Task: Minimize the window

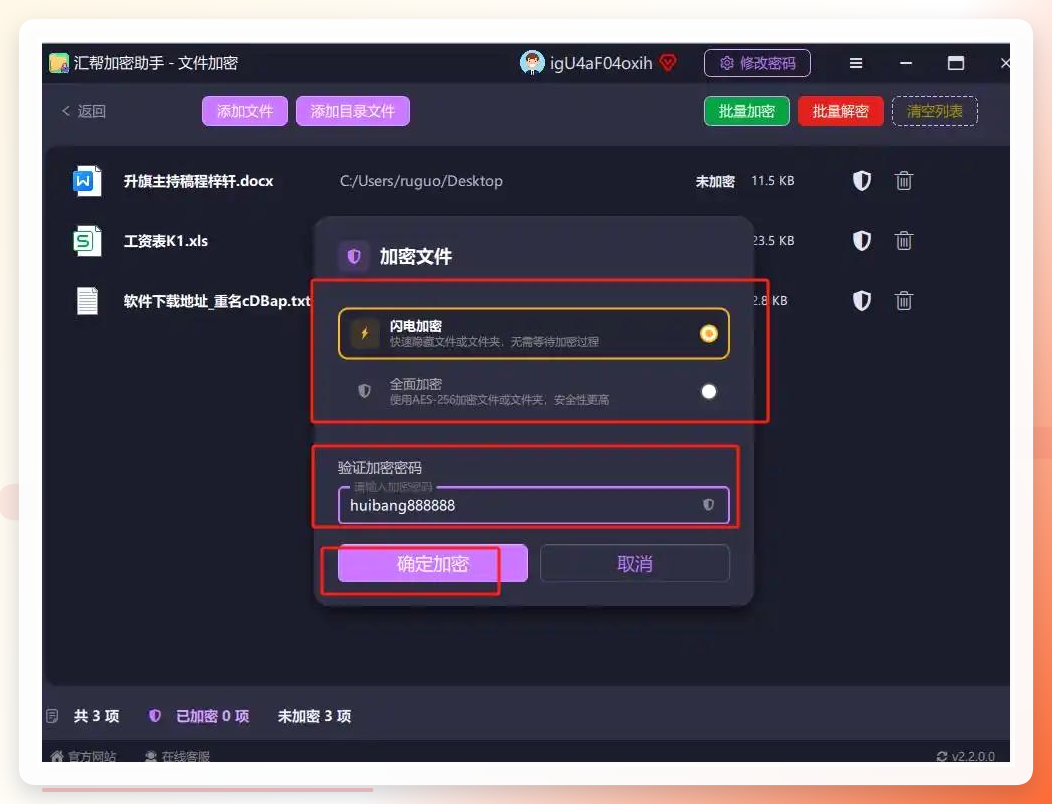Action: [x=906, y=63]
